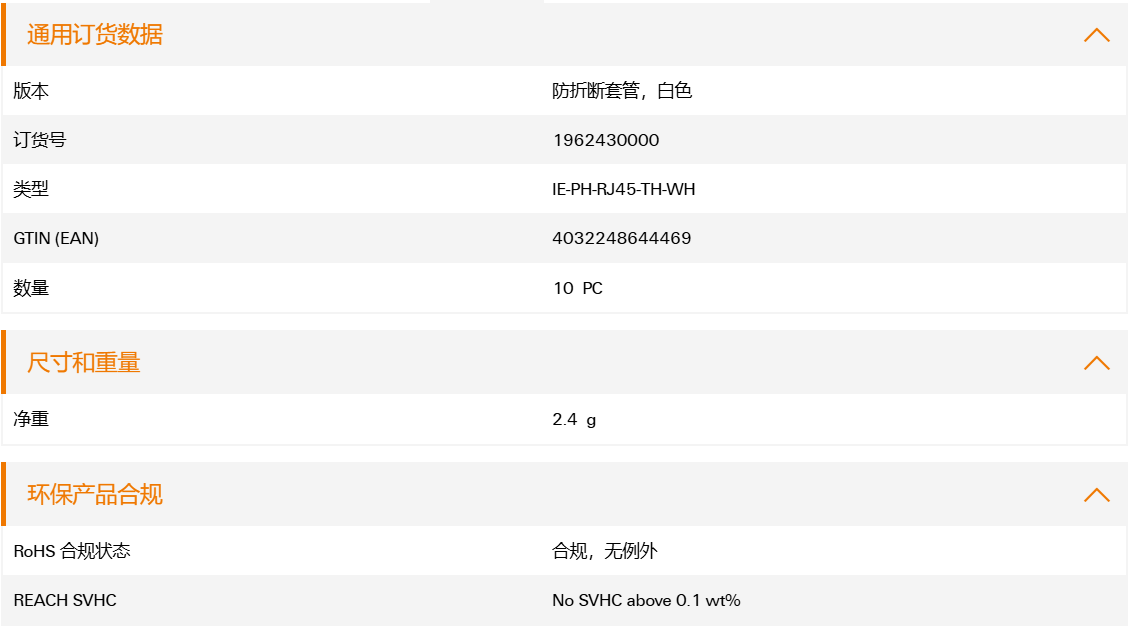Select the order number 1962430000
The height and width of the screenshot is (630, 1130).
pos(606,140)
